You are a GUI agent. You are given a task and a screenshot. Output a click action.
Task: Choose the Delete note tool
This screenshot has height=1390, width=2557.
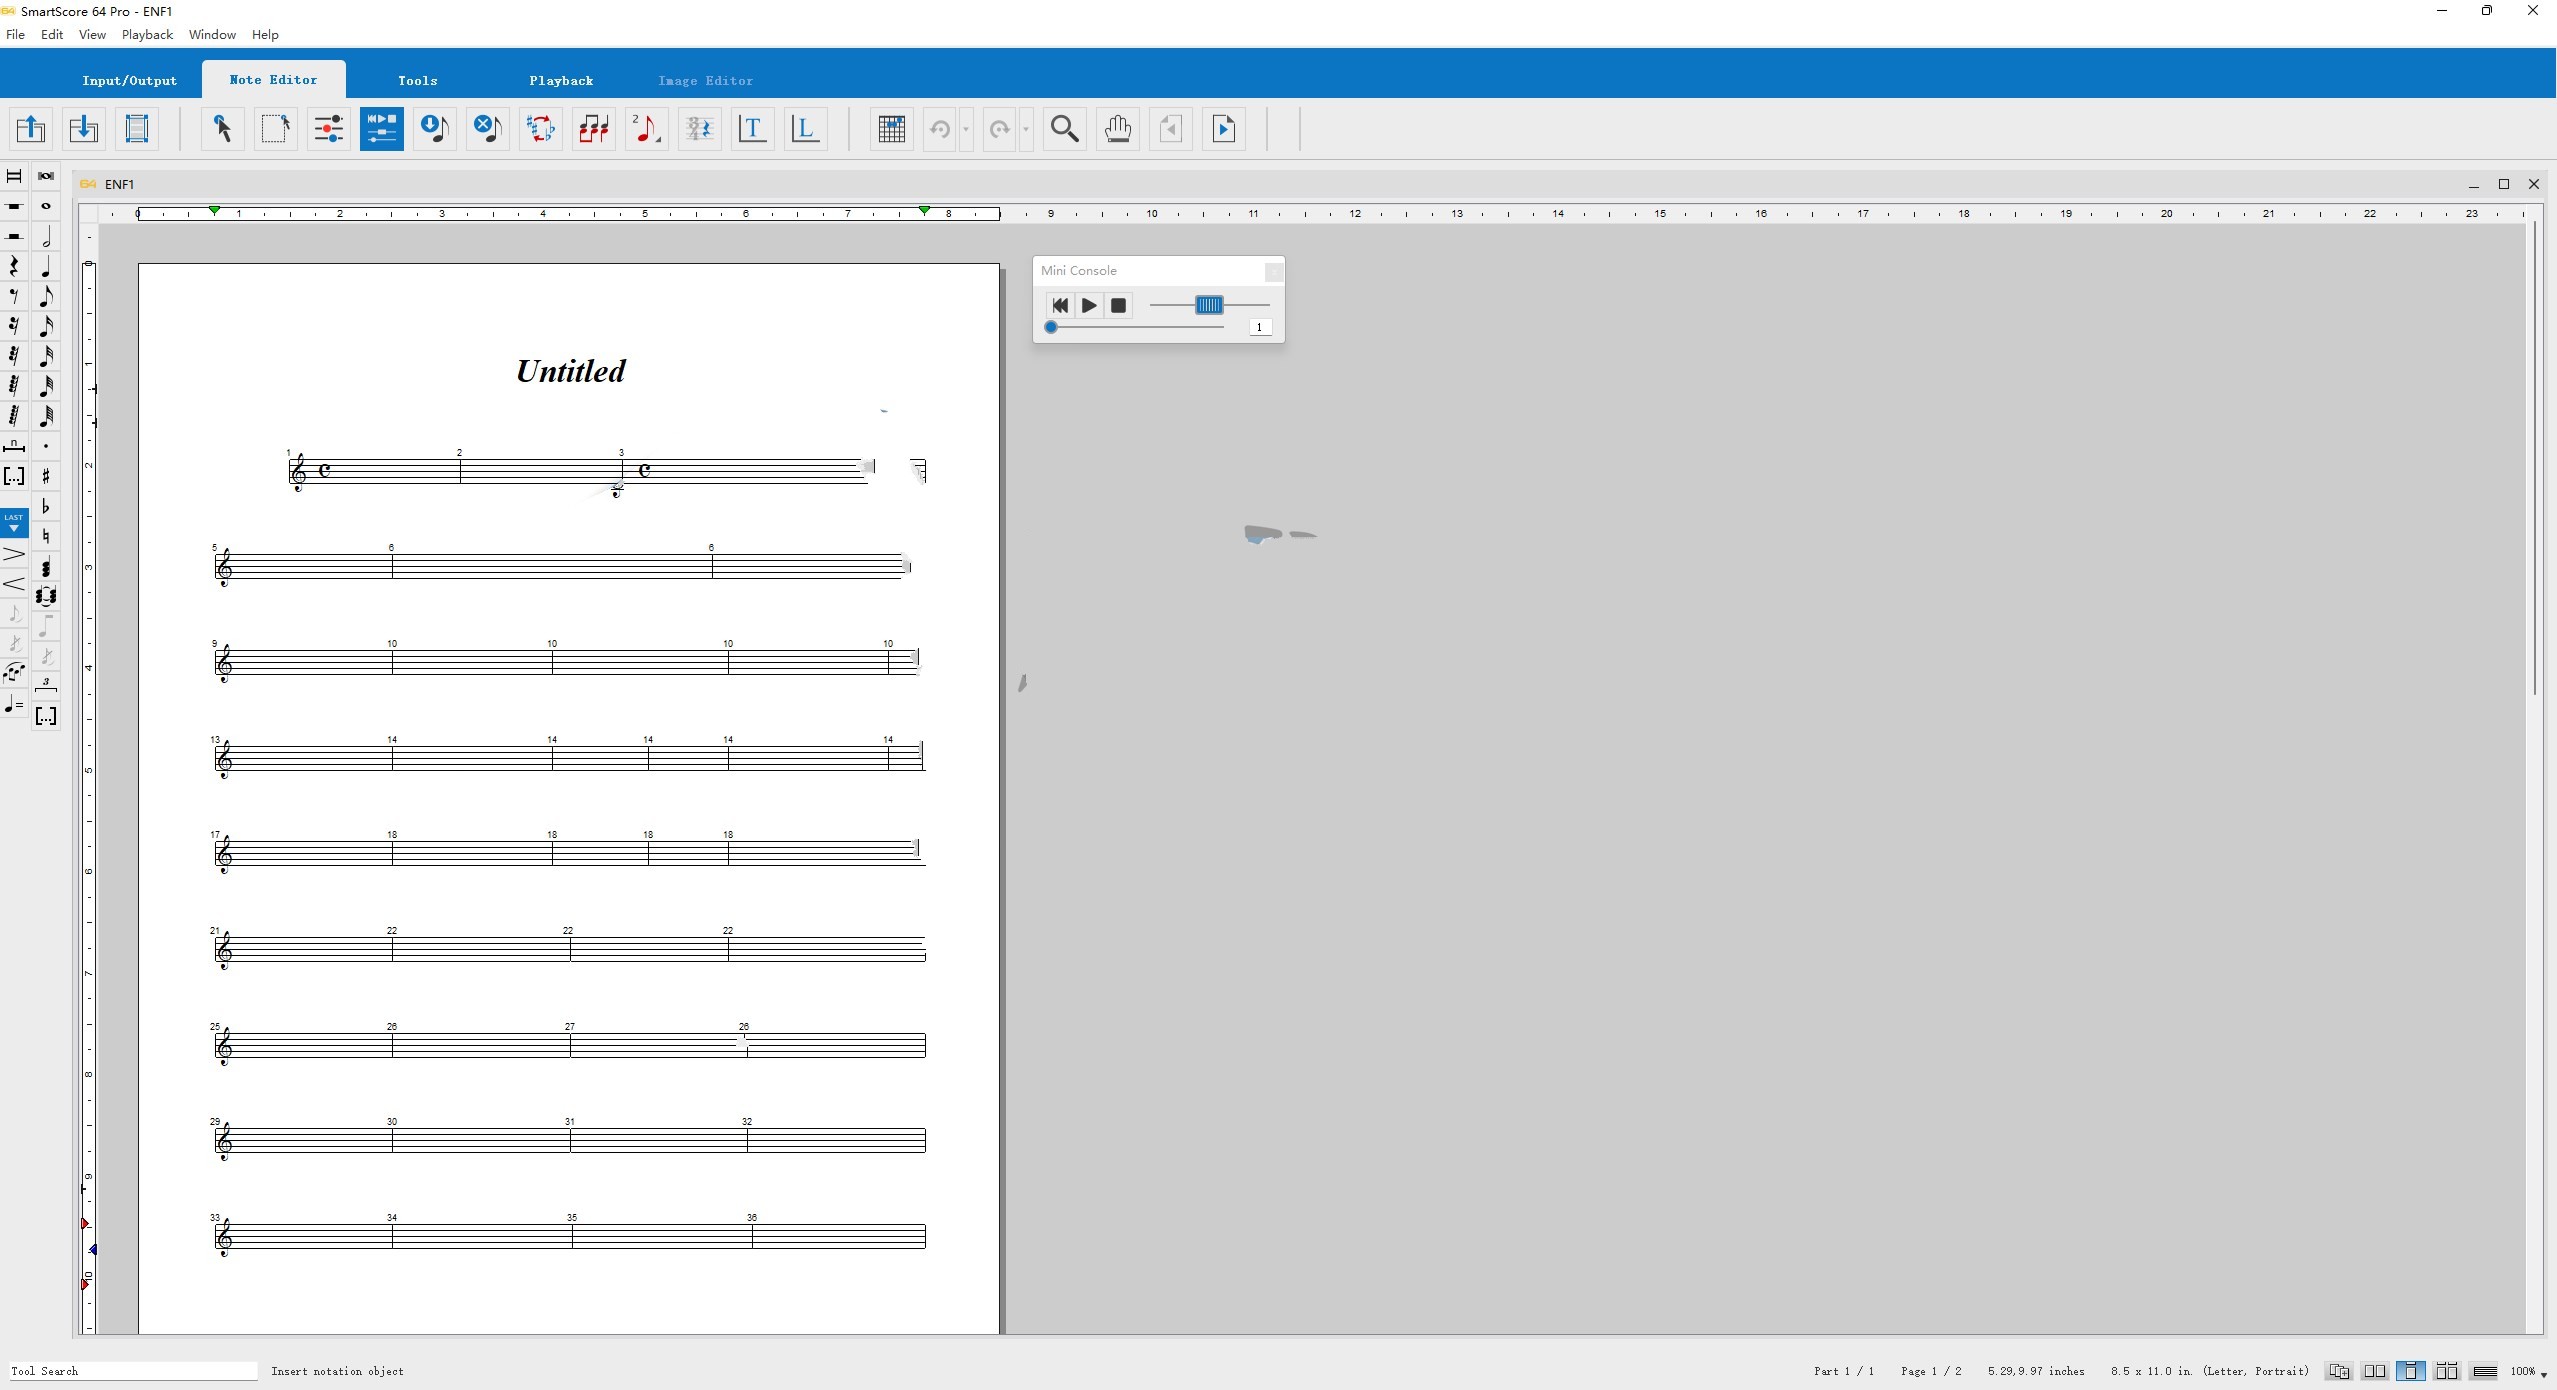[488, 129]
